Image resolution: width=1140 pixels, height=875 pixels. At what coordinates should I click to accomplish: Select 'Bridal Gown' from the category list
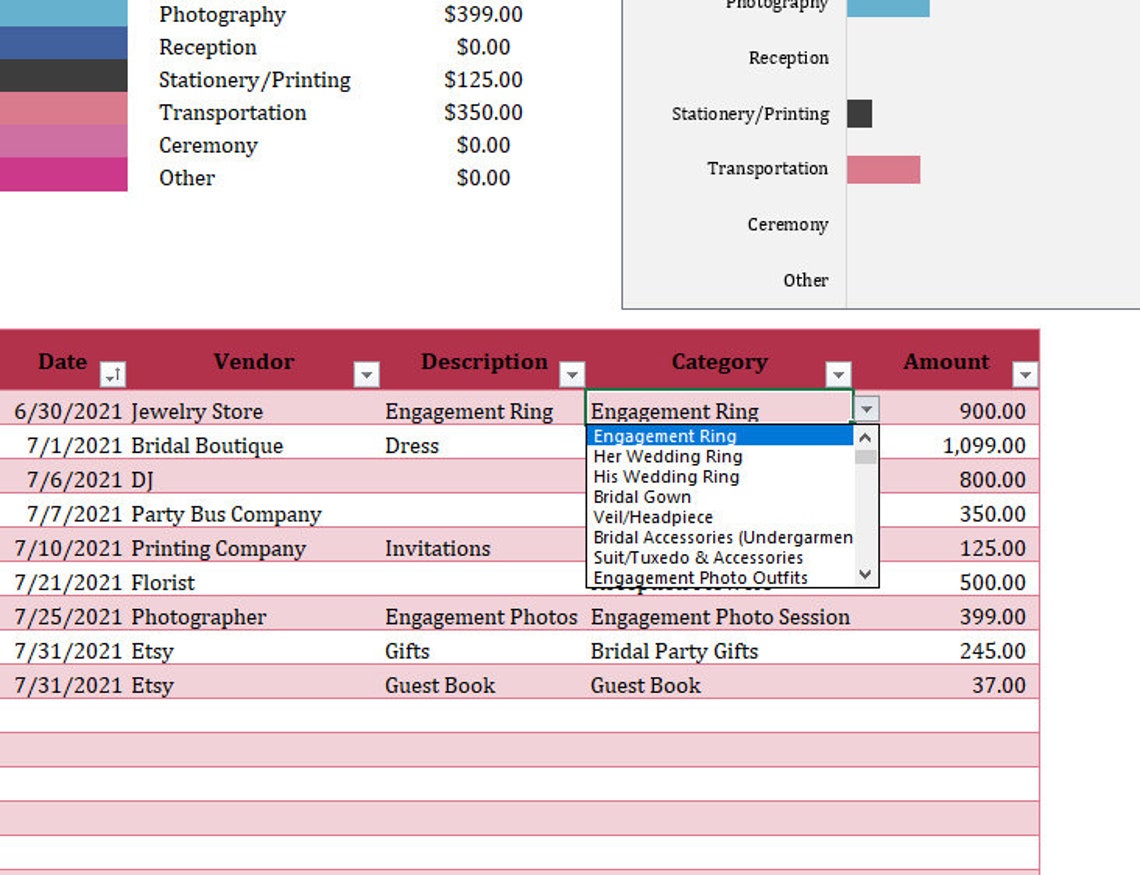click(x=641, y=497)
